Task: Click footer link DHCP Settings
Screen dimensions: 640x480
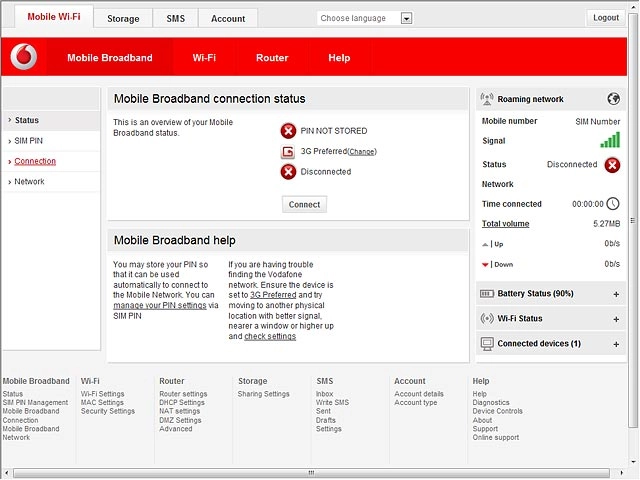Action: click(x=182, y=402)
